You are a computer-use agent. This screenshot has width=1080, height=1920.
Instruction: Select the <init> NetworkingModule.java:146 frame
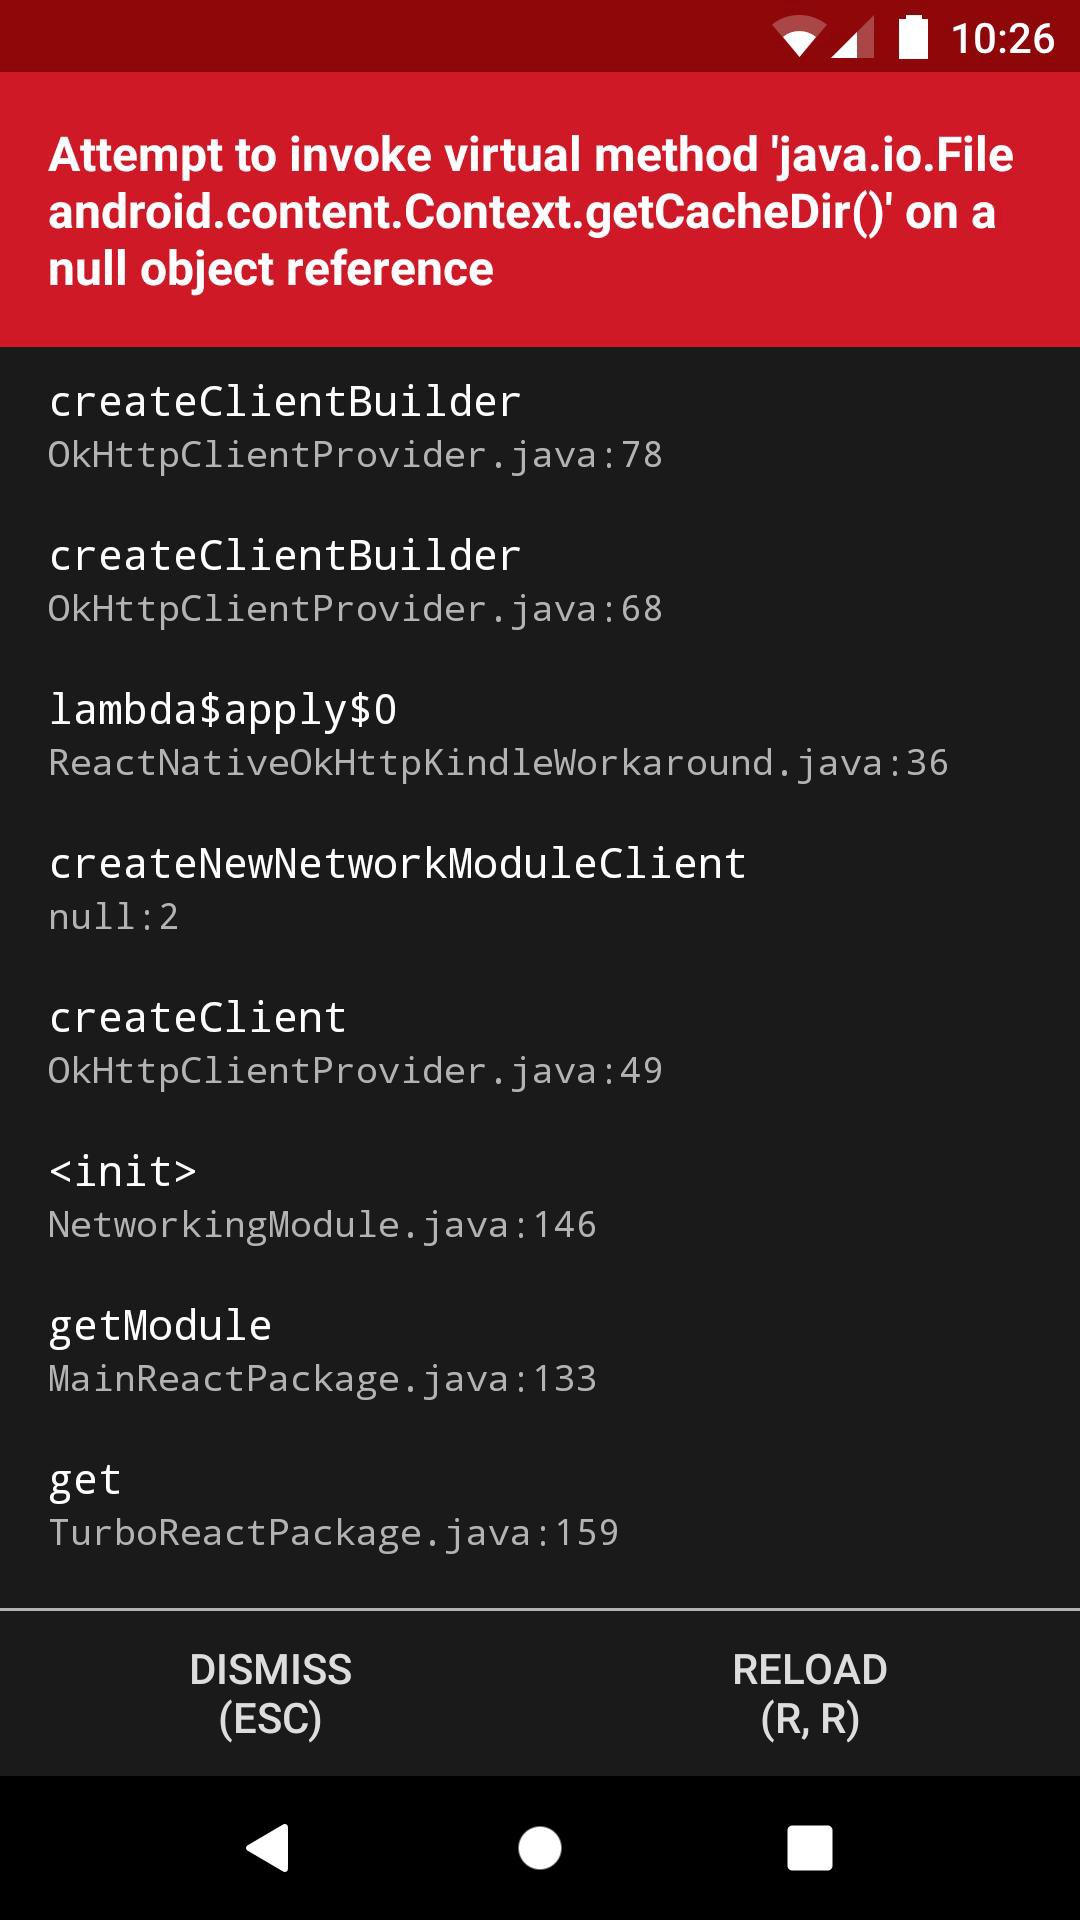tap(322, 1197)
